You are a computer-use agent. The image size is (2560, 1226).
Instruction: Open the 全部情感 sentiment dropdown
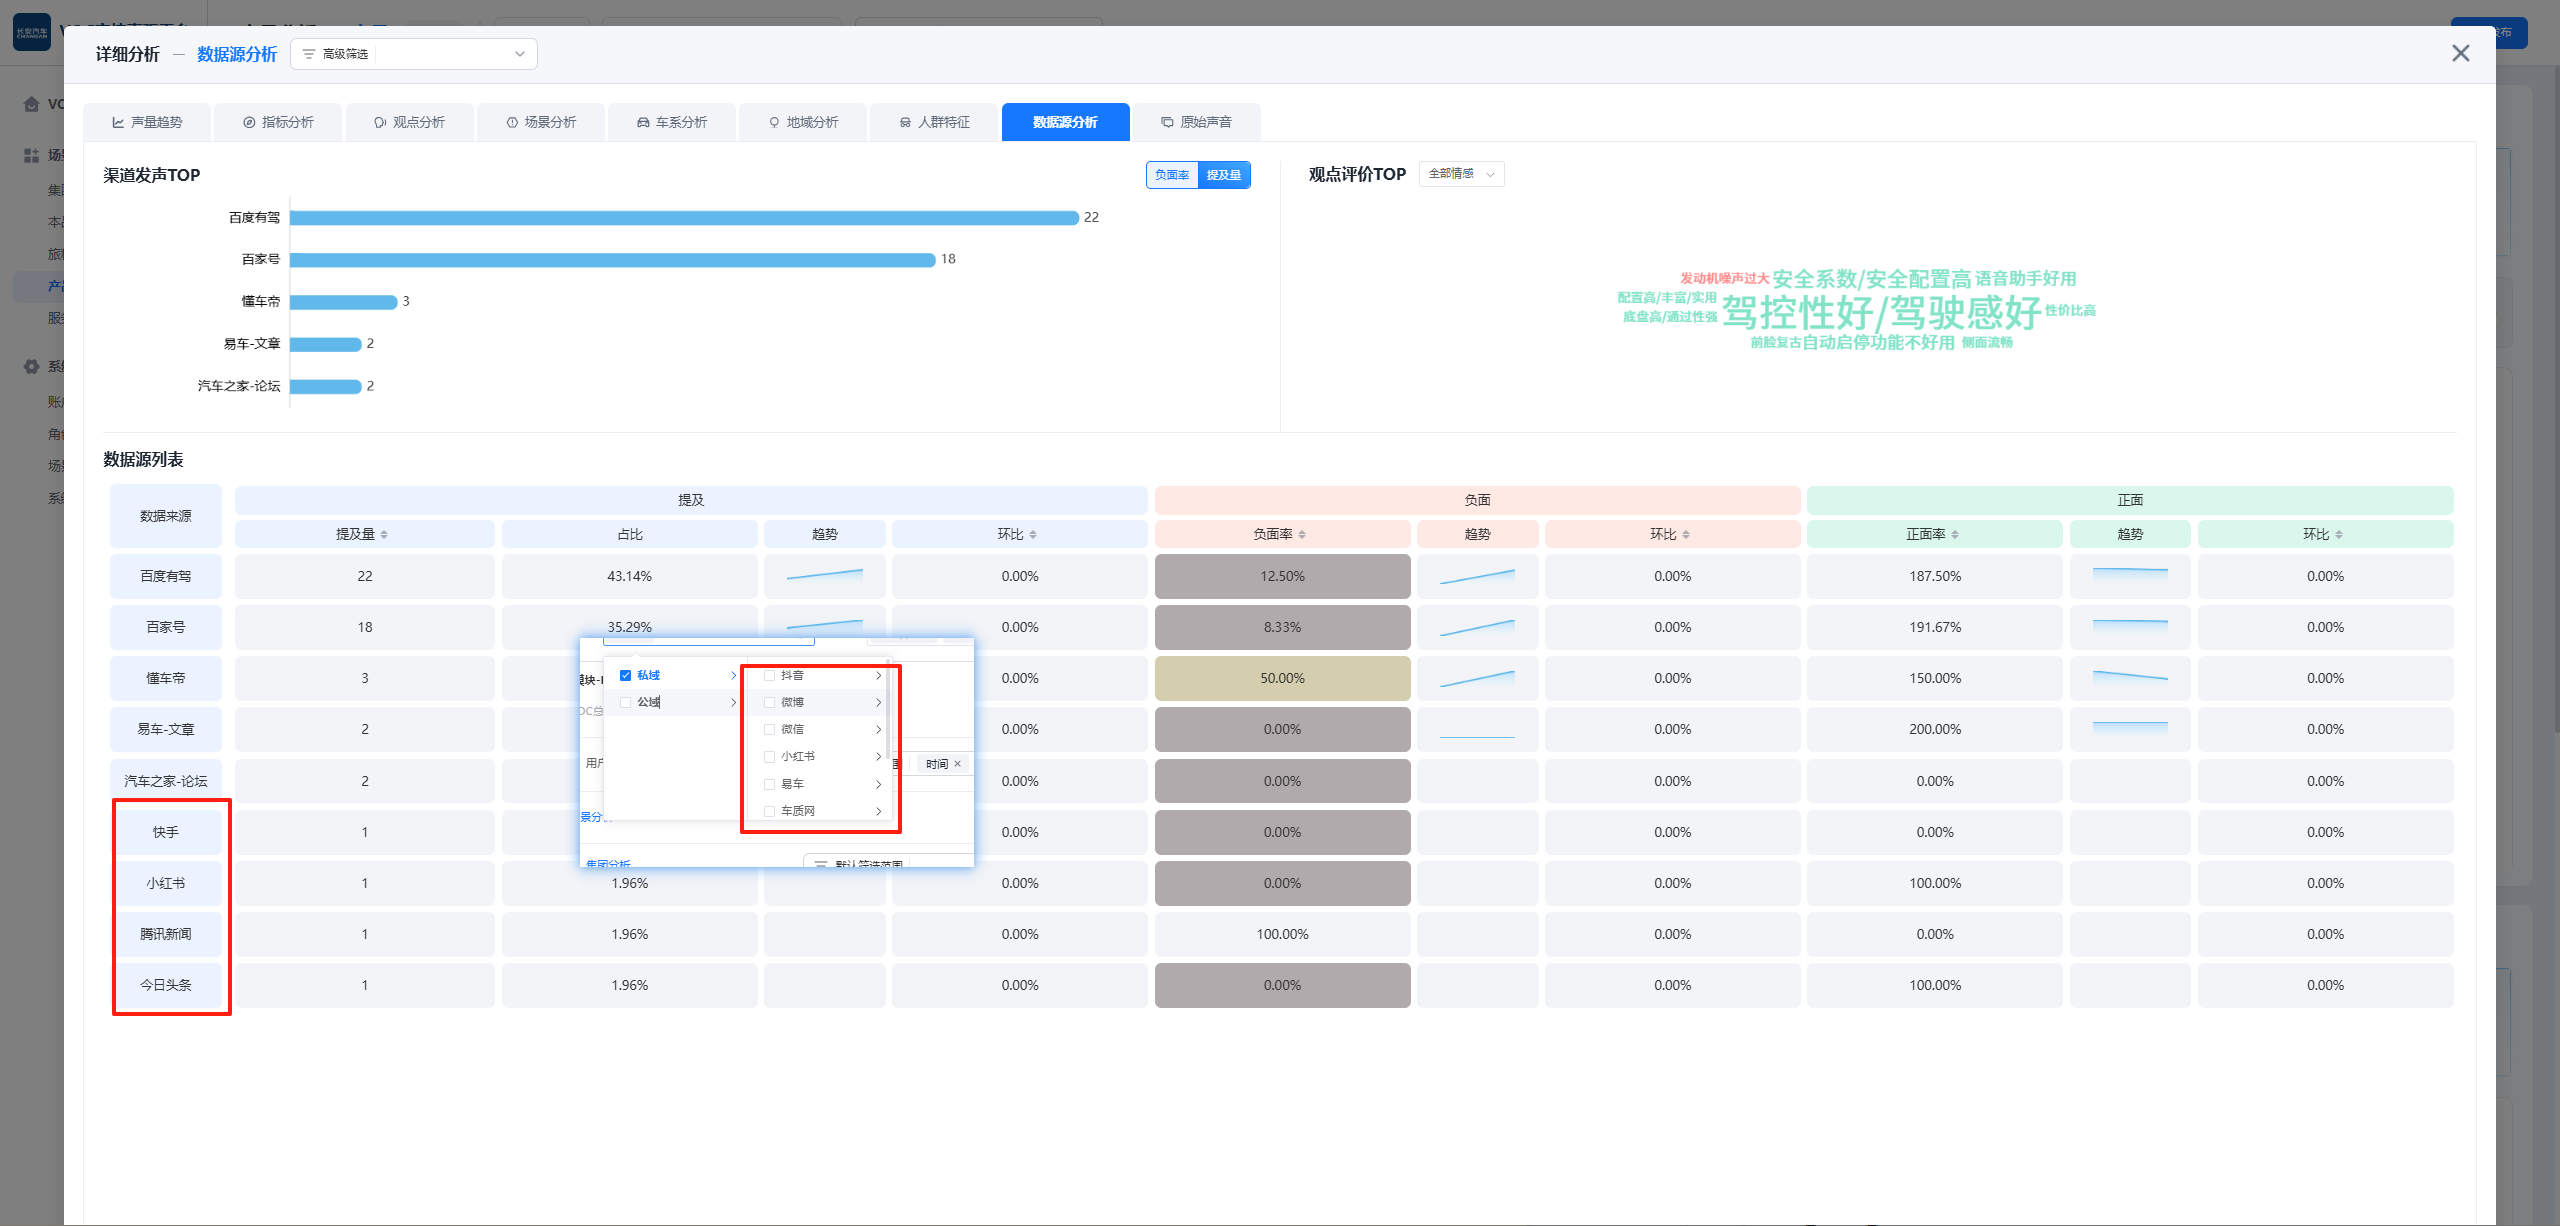click(x=1461, y=174)
